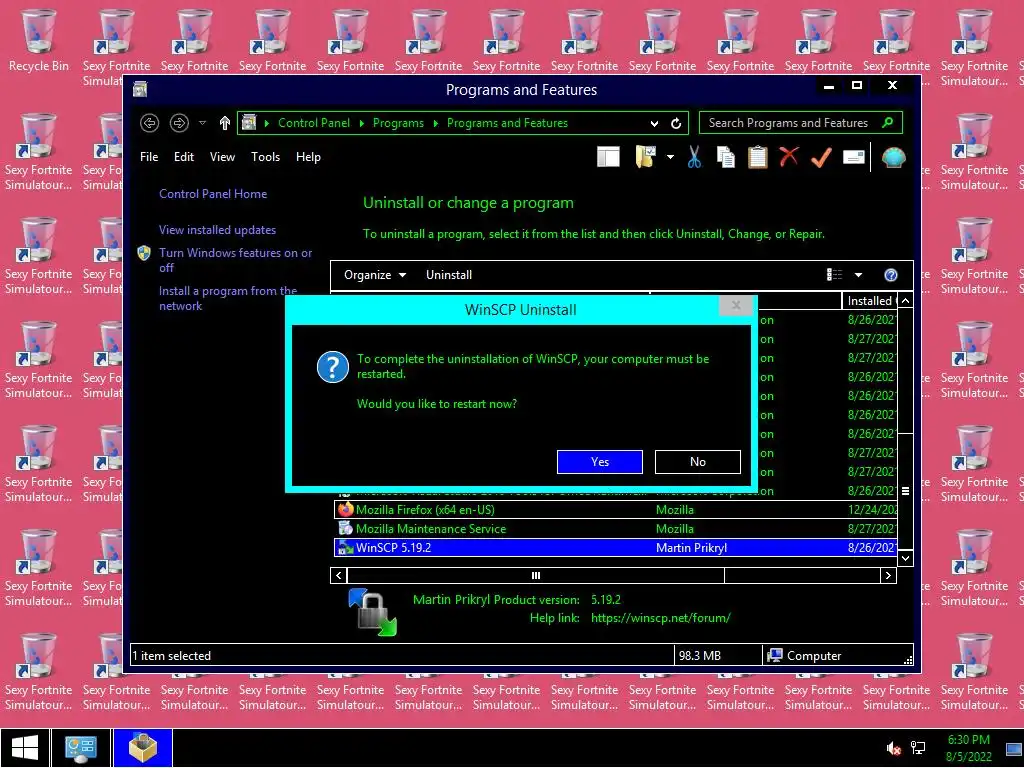Click the WinSCP icon in selected row
Viewport: 1024px width, 768px height.
point(345,547)
